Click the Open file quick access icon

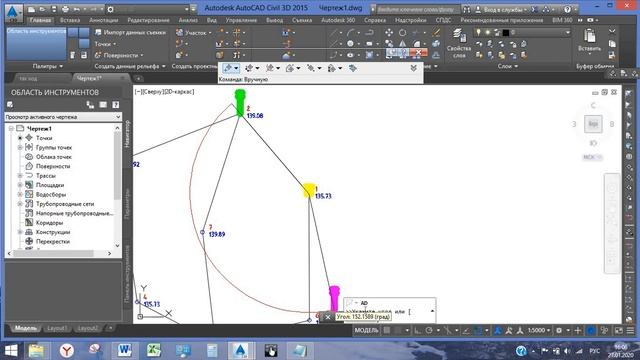(x=42, y=9)
